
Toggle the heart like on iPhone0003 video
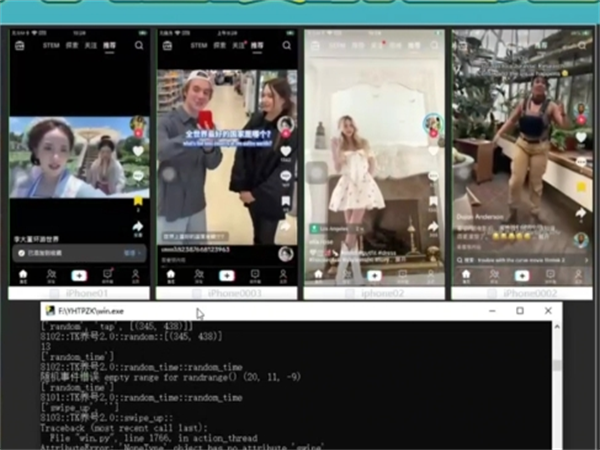[x=285, y=151]
